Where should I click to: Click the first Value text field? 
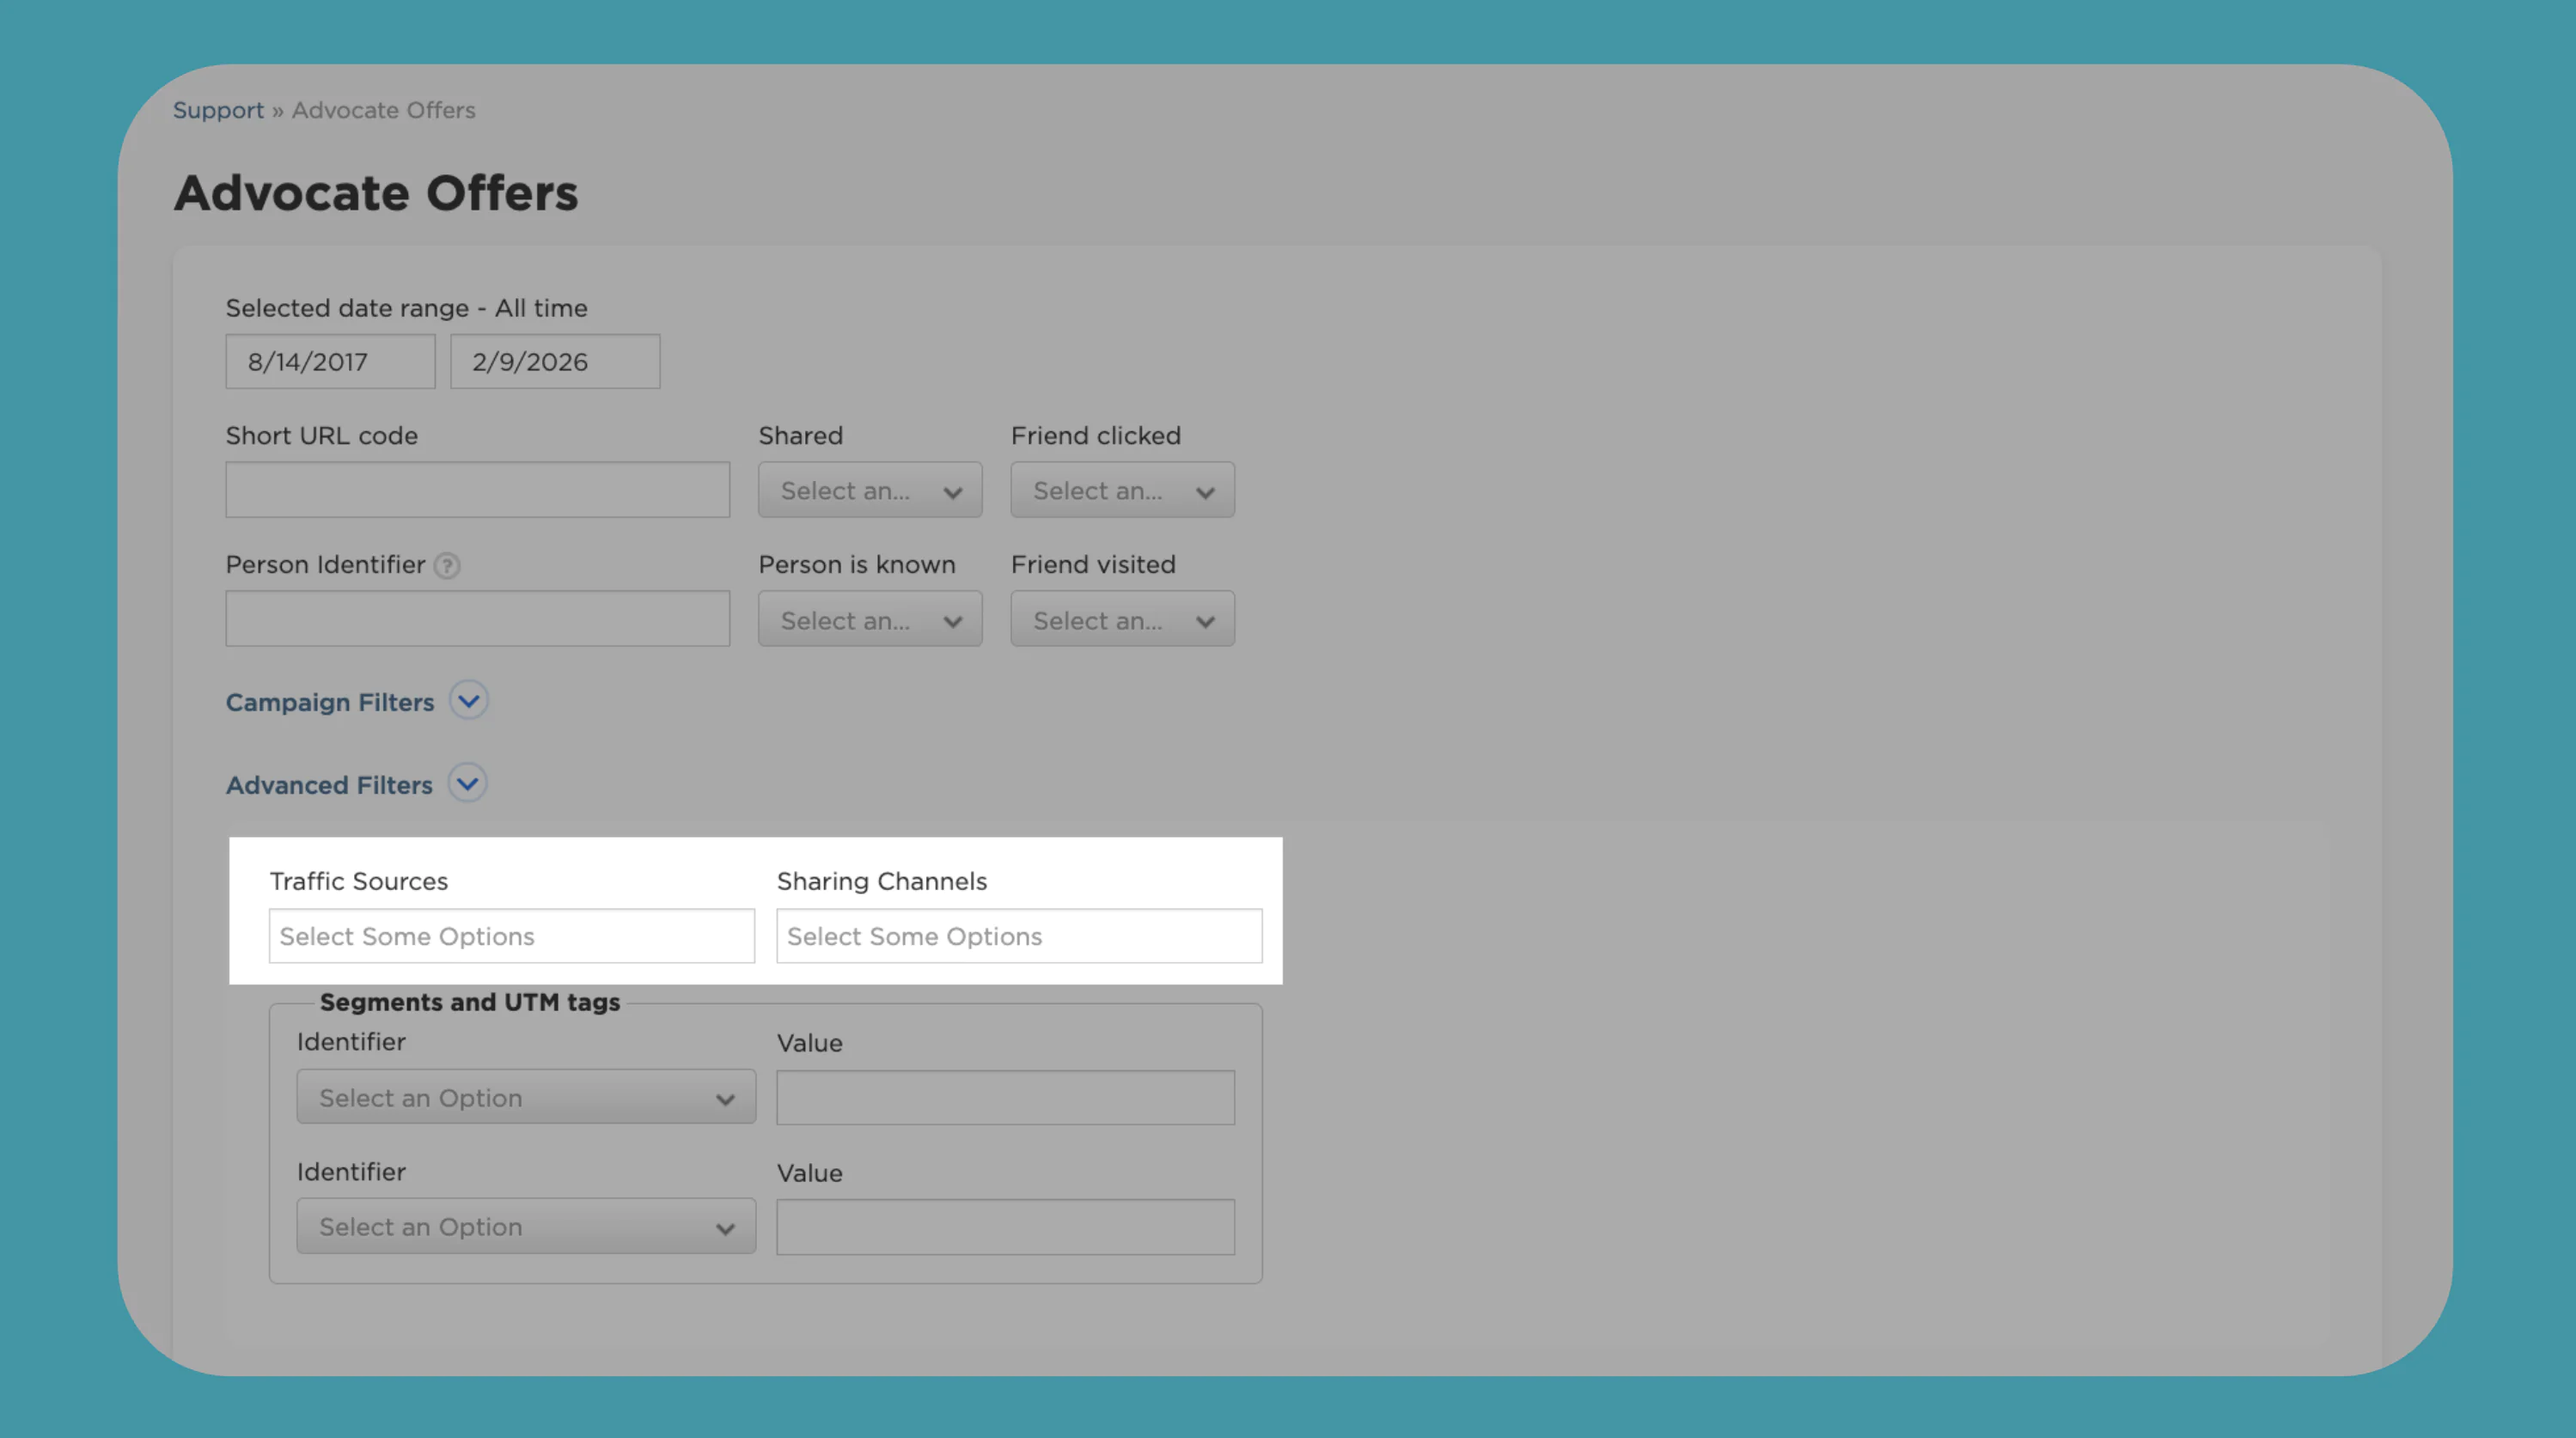1004,1098
